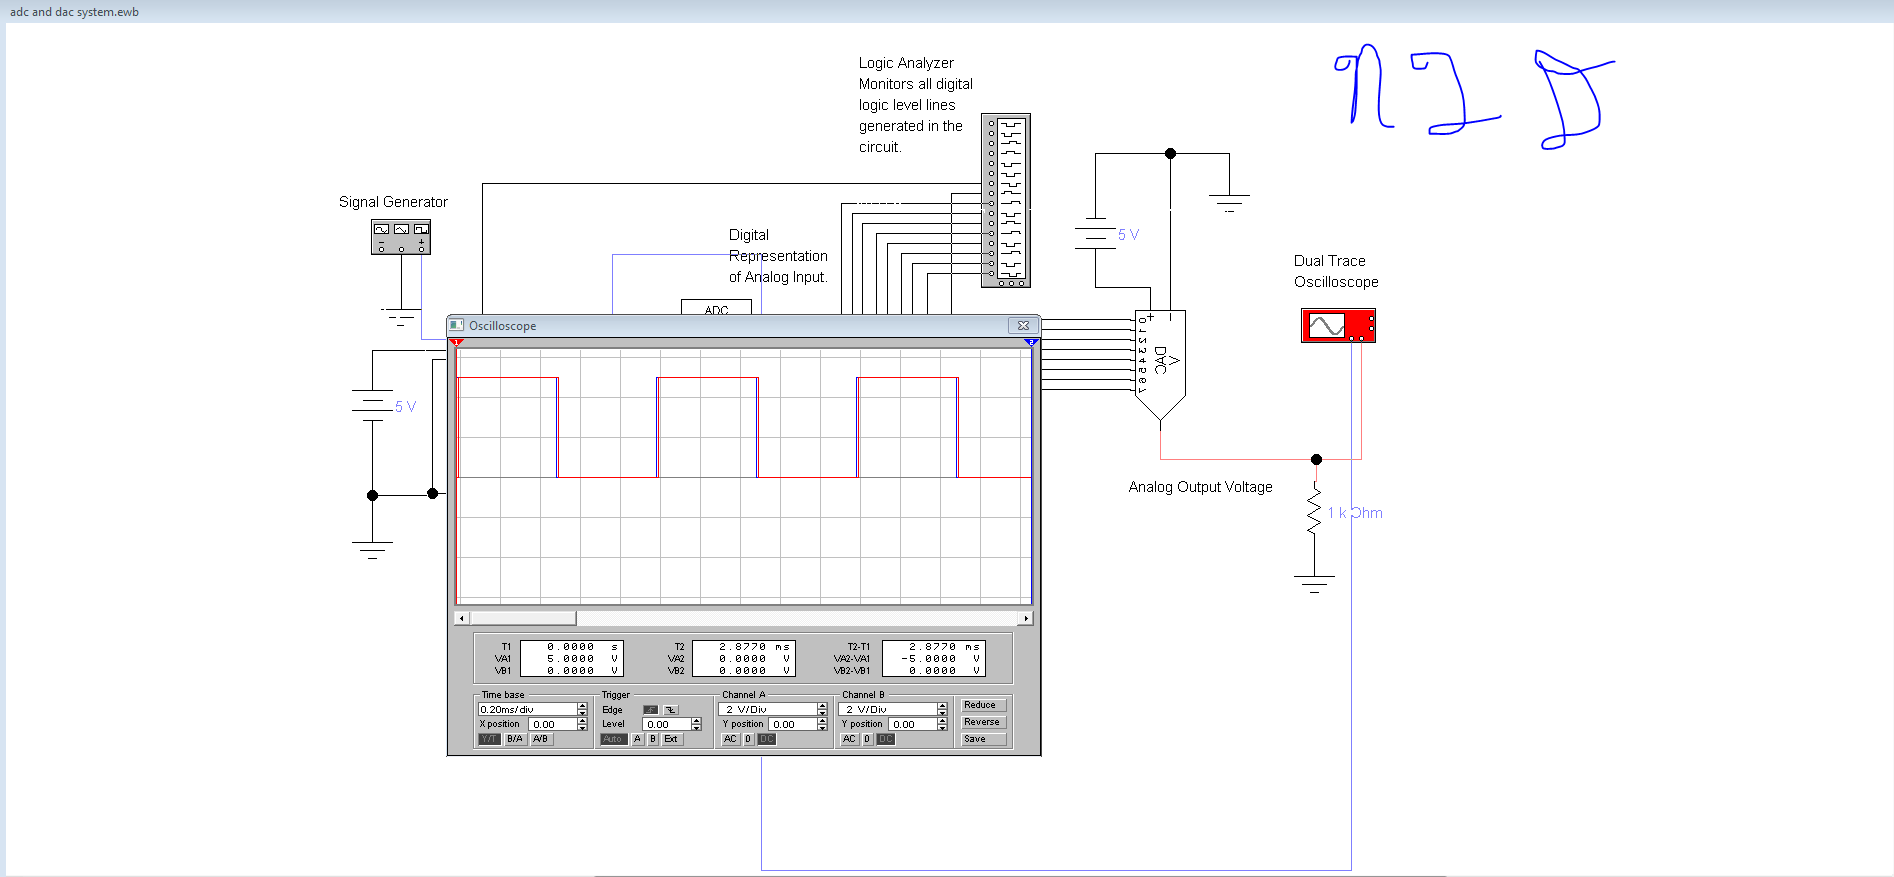1894x877 pixels.
Task: Close the Oscilloscope window
Action: (1023, 325)
